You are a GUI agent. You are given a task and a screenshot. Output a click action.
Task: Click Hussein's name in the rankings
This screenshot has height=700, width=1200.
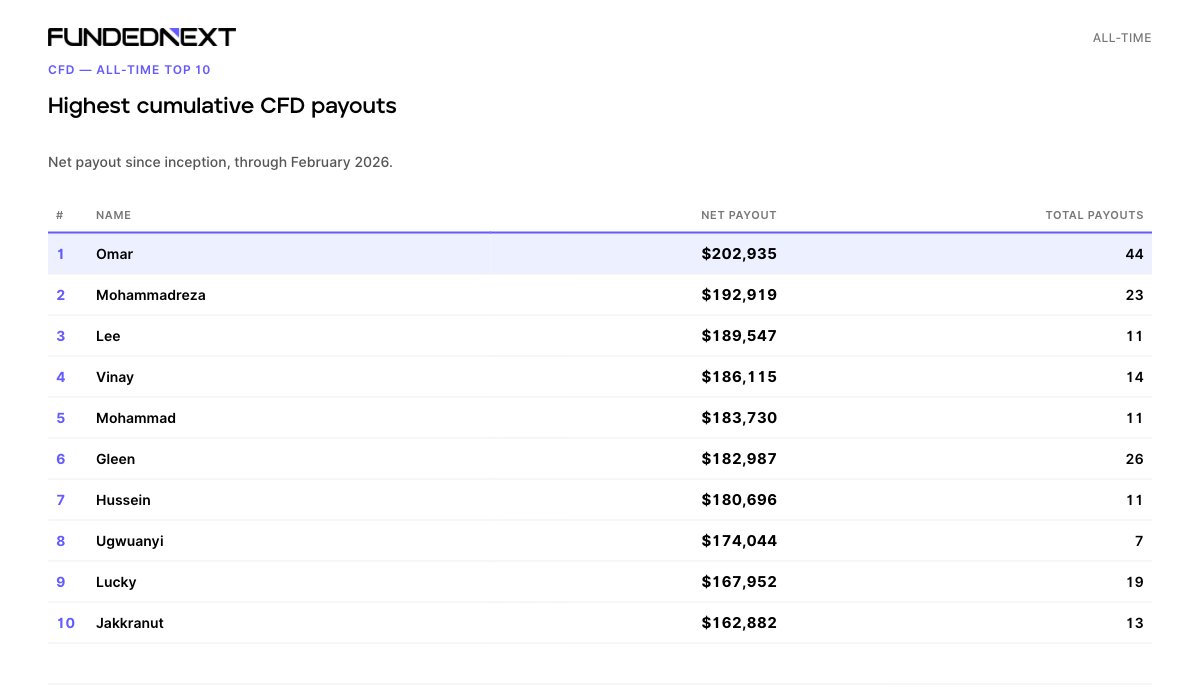[x=122, y=500]
